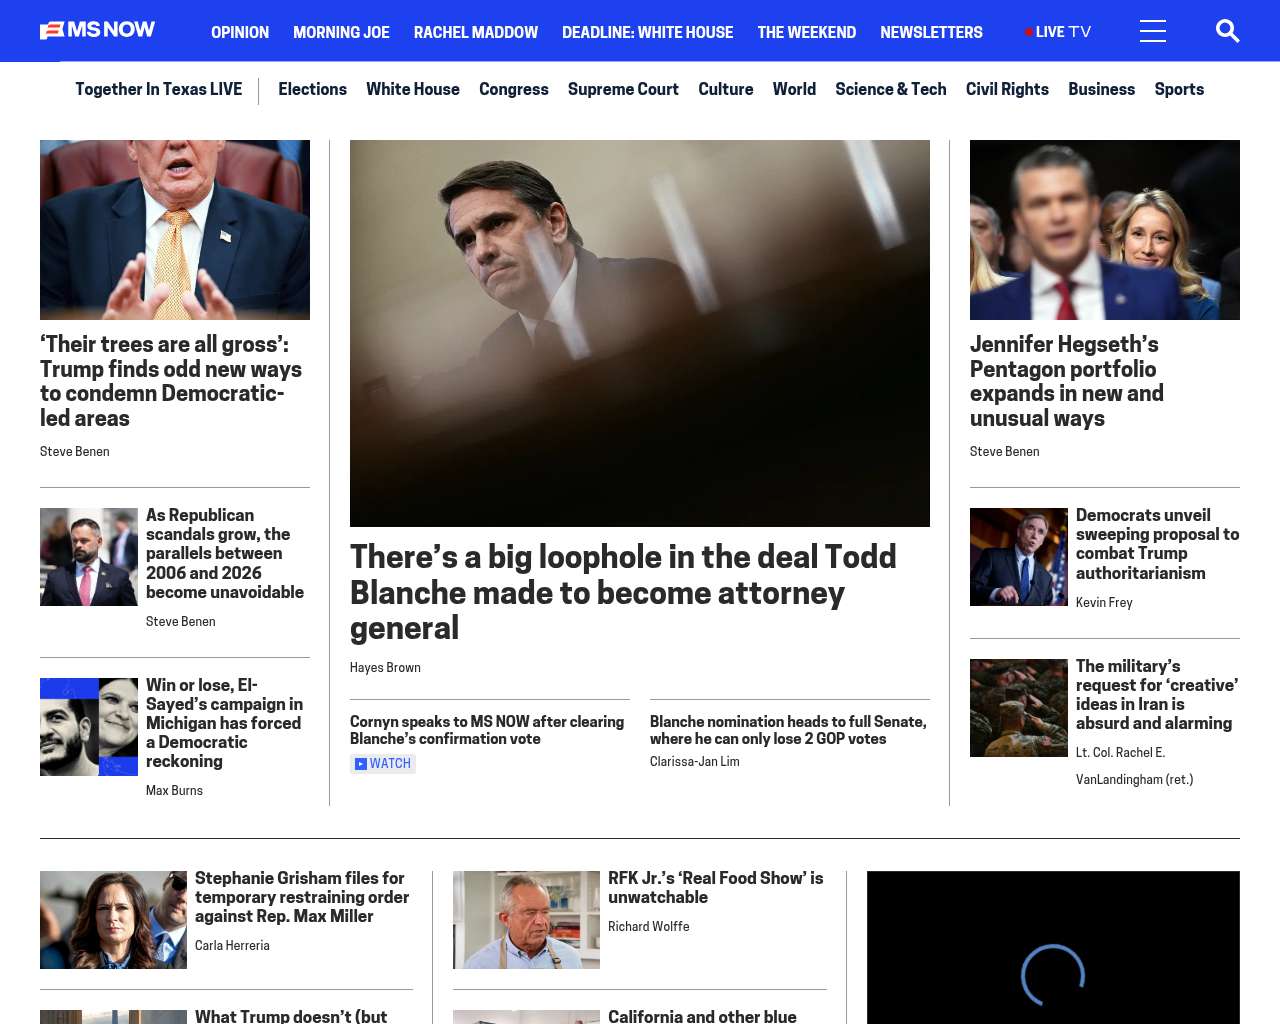
Task: Read 'California and other blue' story
Action: [x=702, y=1016]
